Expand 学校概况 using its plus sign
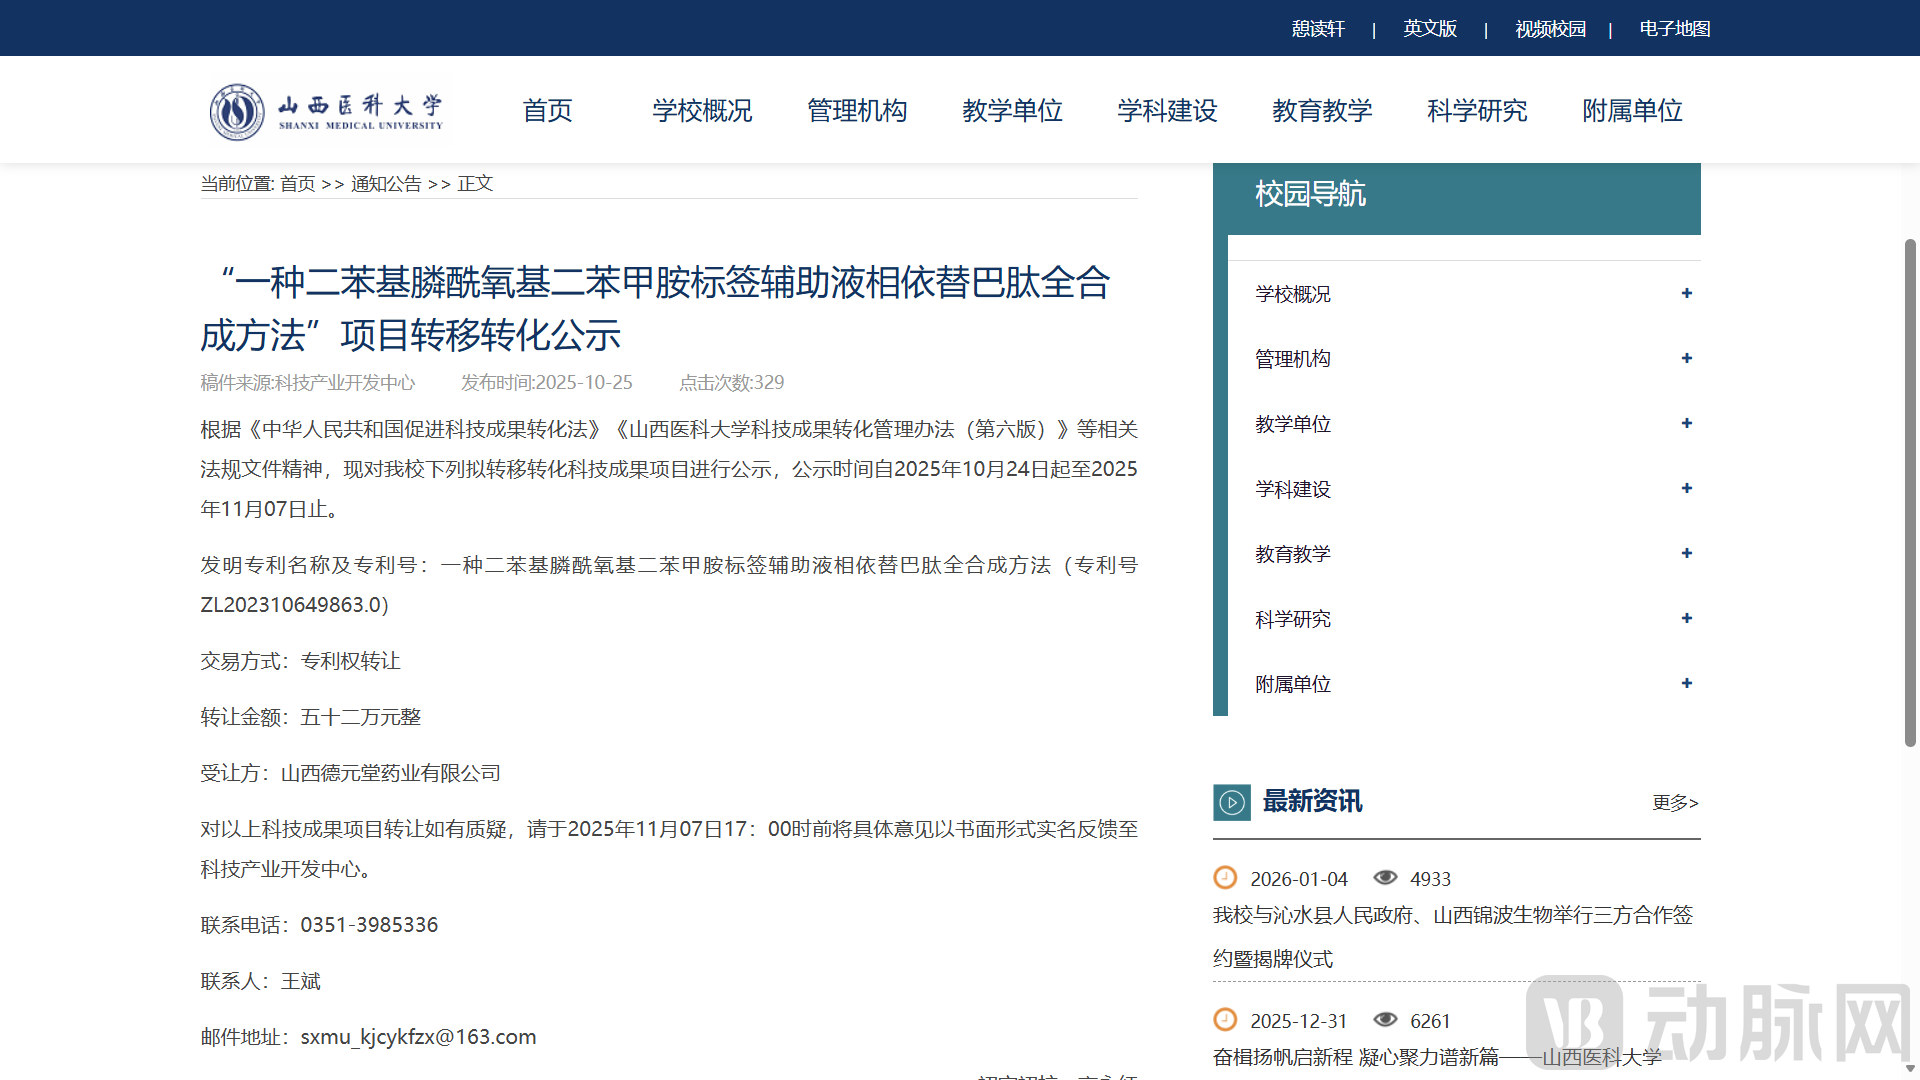1920x1080 pixels. pos(1686,293)
